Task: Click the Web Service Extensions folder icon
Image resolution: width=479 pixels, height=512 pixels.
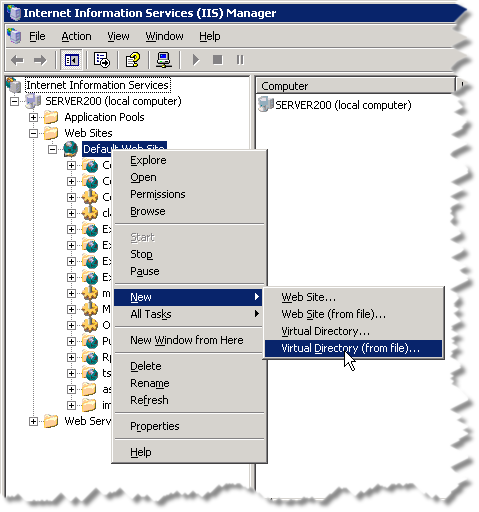Action: coord(51,421)
